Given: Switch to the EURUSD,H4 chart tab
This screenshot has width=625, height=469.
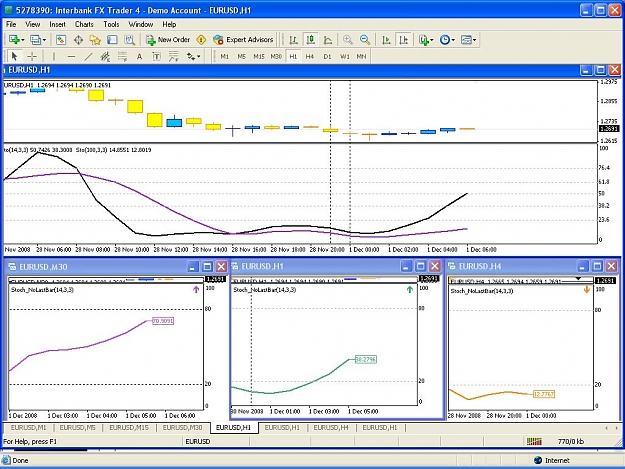Looking at the screenshot, I should tap(331, 428).
